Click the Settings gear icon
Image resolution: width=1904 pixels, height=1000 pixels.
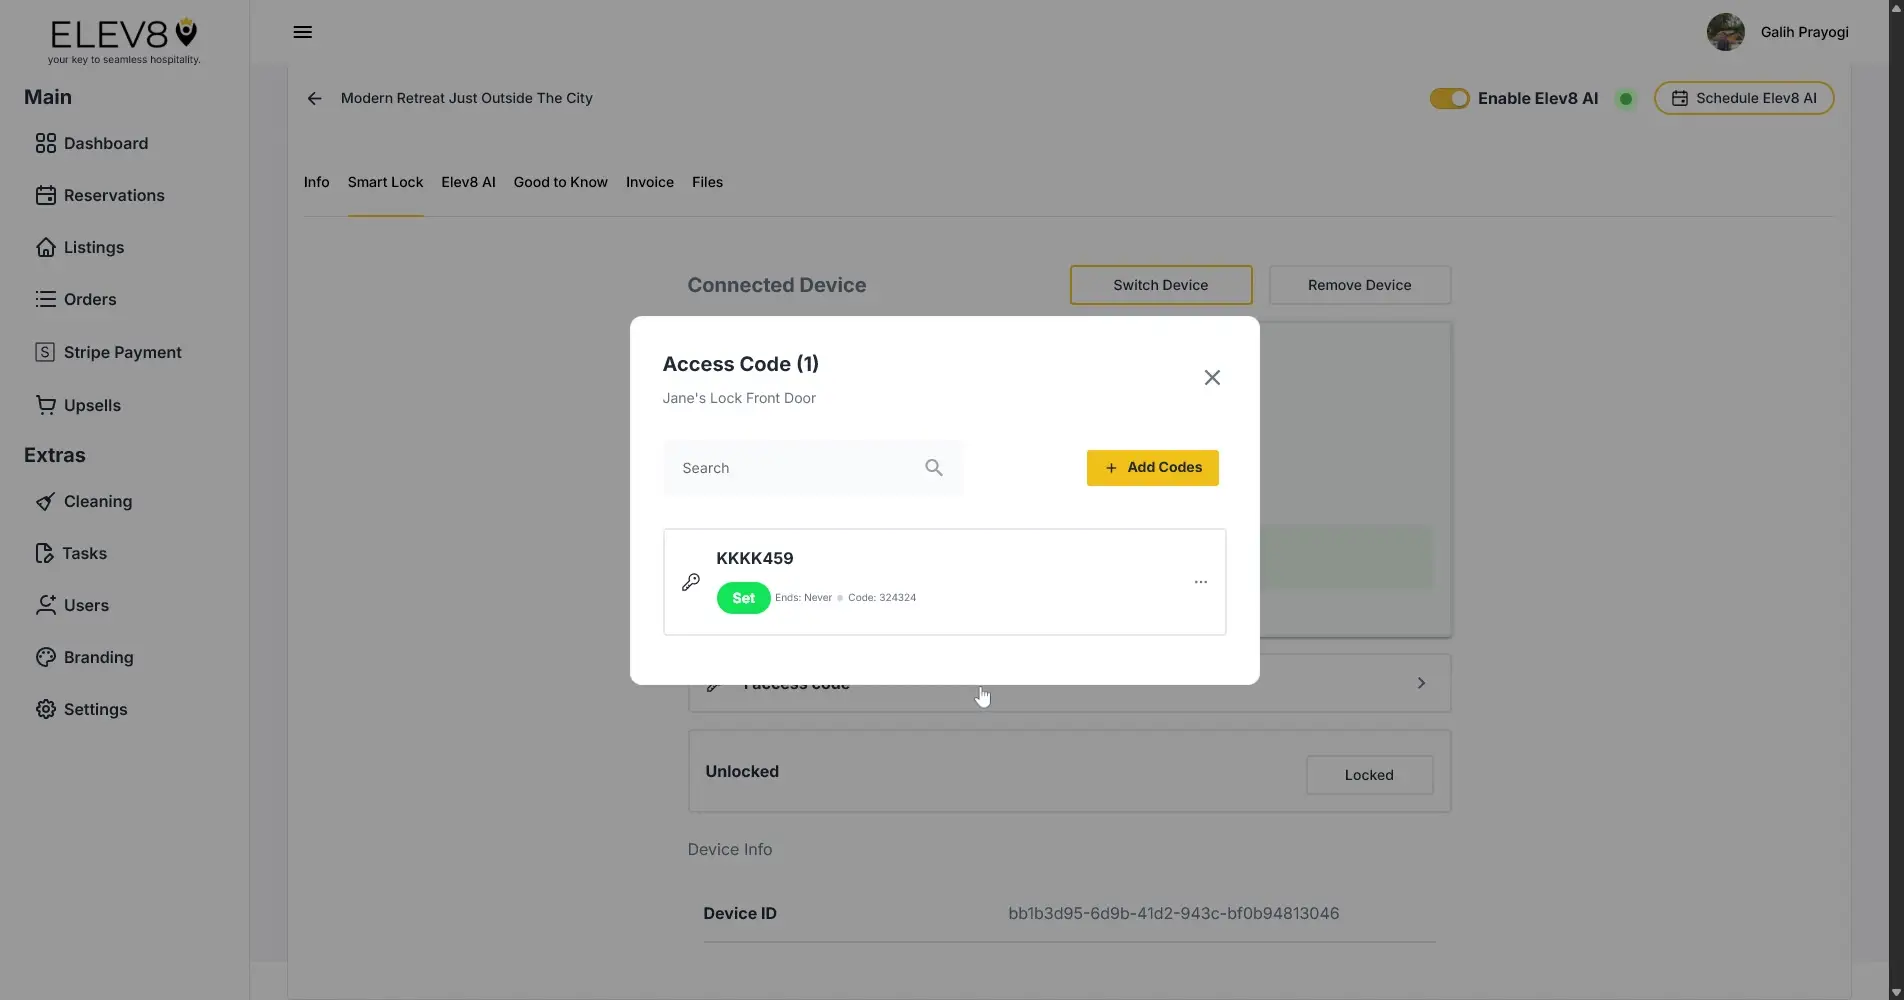(x=45, y=709)
